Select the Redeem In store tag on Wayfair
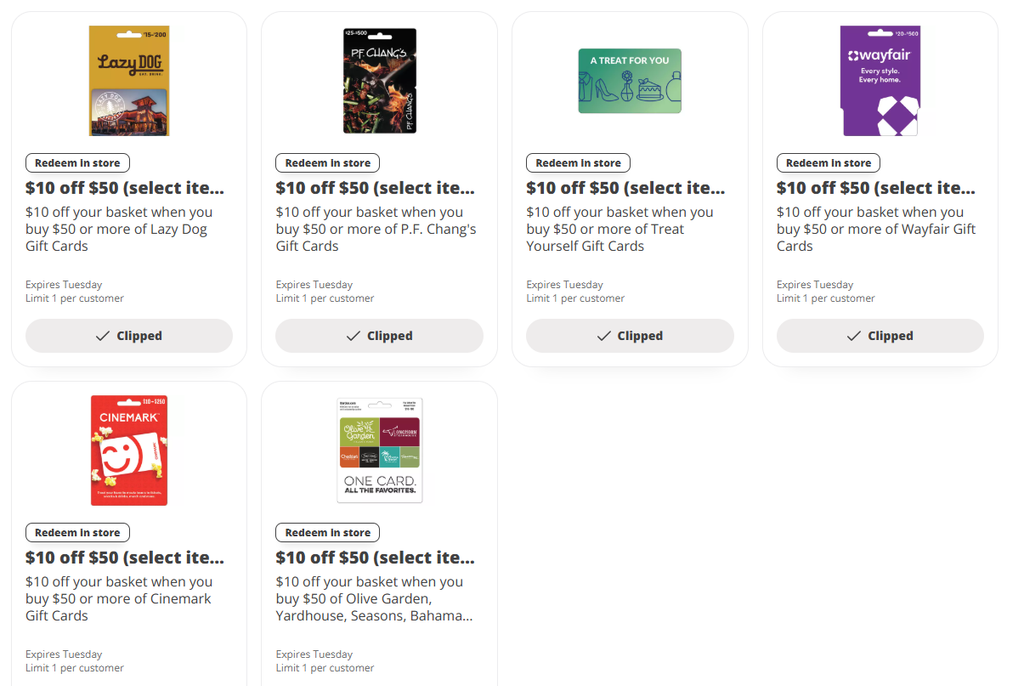This screenshot has width=1024, height=686. coord(829,163)
